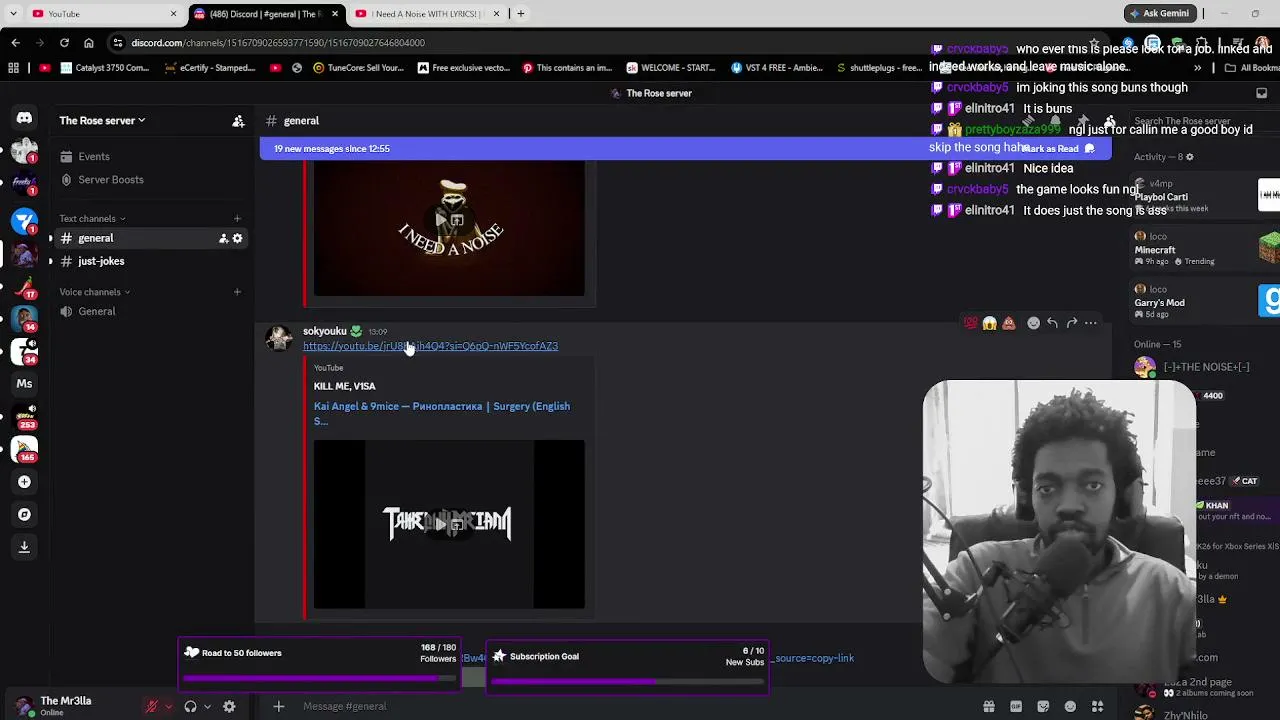Reload the browser page
Image resolution: width=1280 pixels, height=720 pixels.
click(64, 43)
